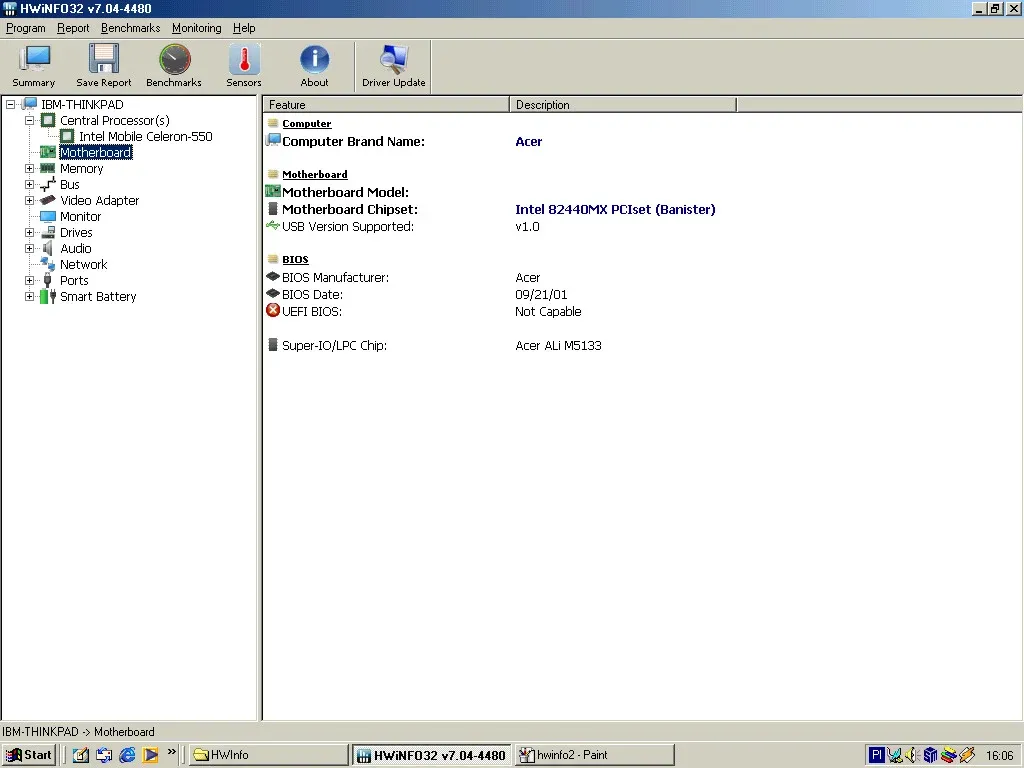Expand the Smart Battery tree node

29,296
